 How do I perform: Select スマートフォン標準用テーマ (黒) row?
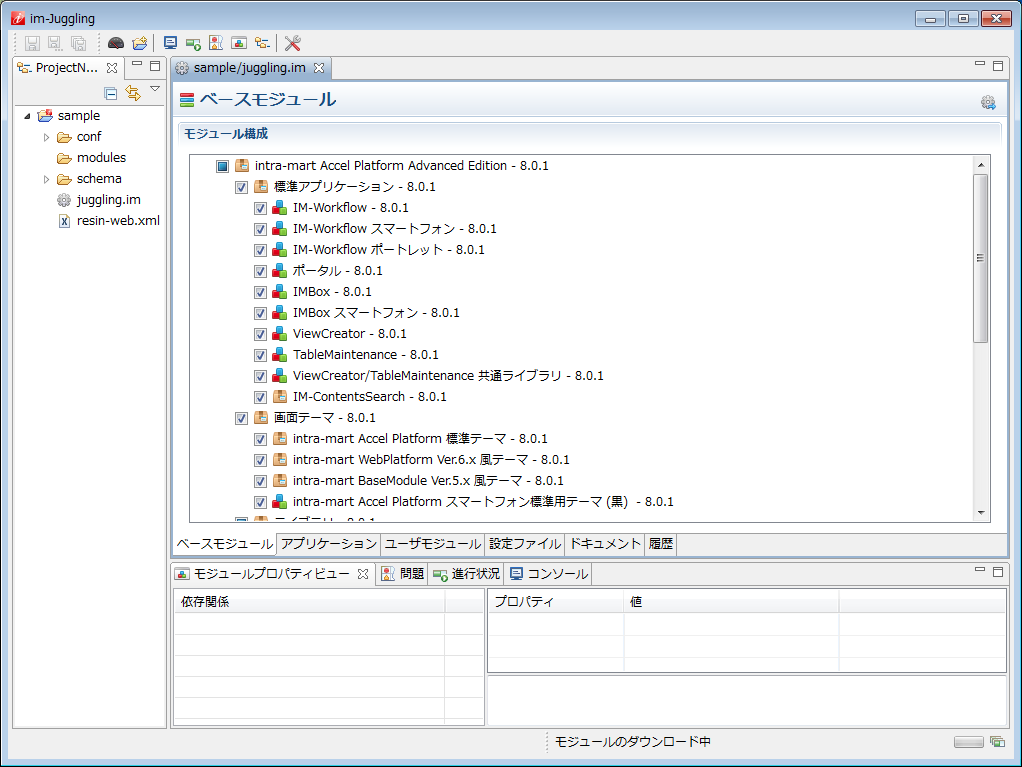(x=483, y=502)
